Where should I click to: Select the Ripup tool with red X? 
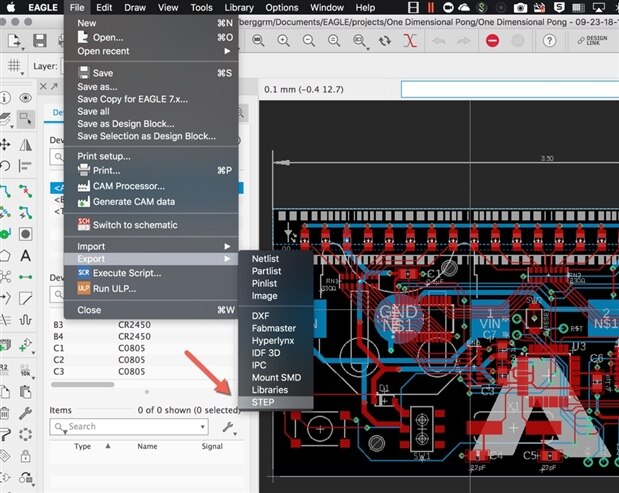point(26,191)
